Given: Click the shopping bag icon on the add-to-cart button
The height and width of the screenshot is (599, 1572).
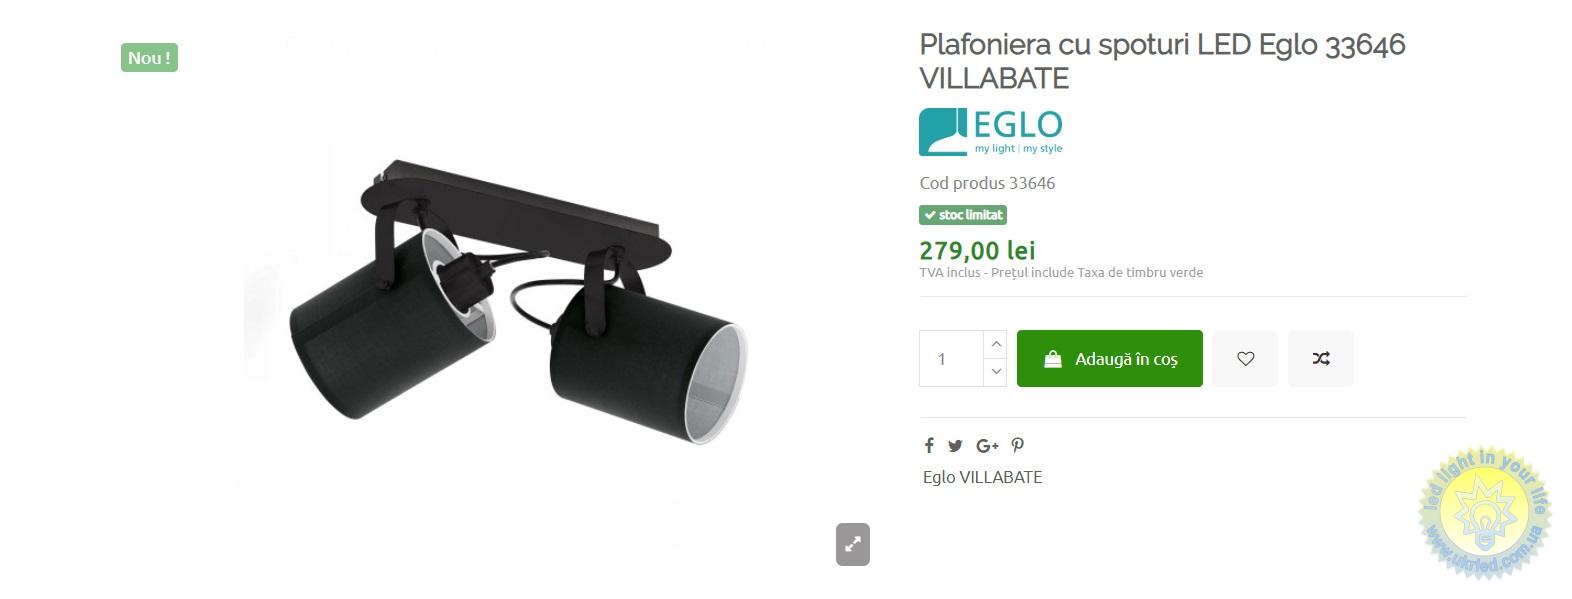Looking at the screenshot, I should tap(1053, 359).
